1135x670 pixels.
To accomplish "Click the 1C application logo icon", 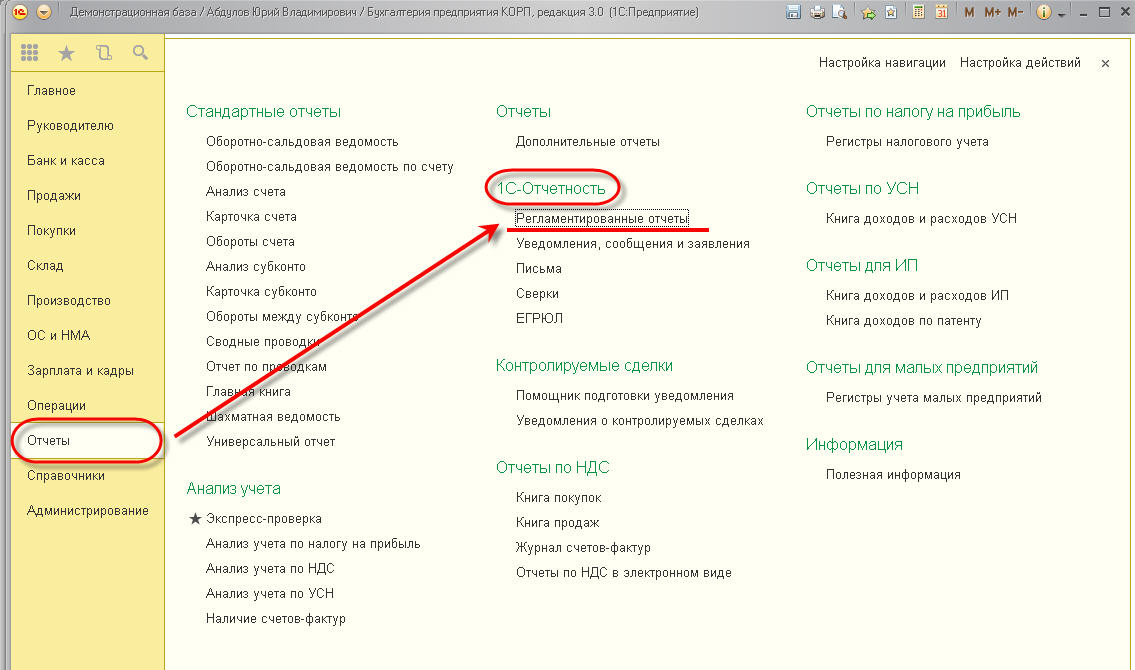I will tap(20, 12).
